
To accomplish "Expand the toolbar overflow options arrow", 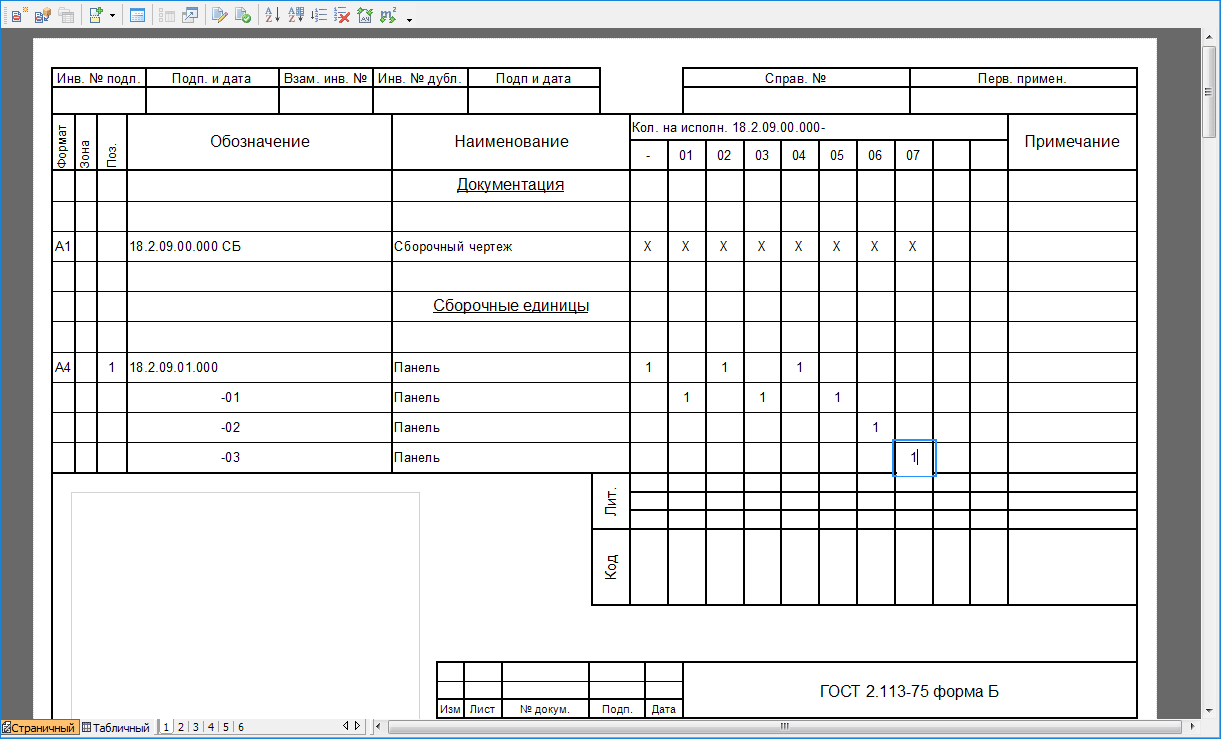I will click(x=409, y=18).
